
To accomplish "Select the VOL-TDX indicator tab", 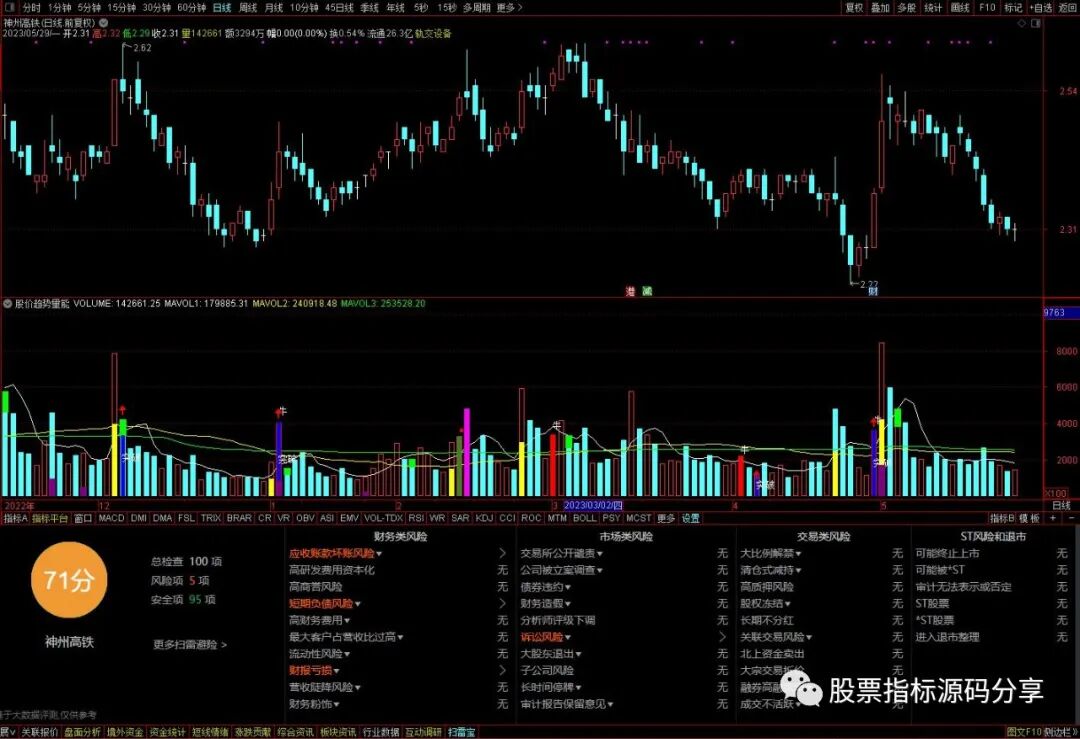I will tap(383, 518).
